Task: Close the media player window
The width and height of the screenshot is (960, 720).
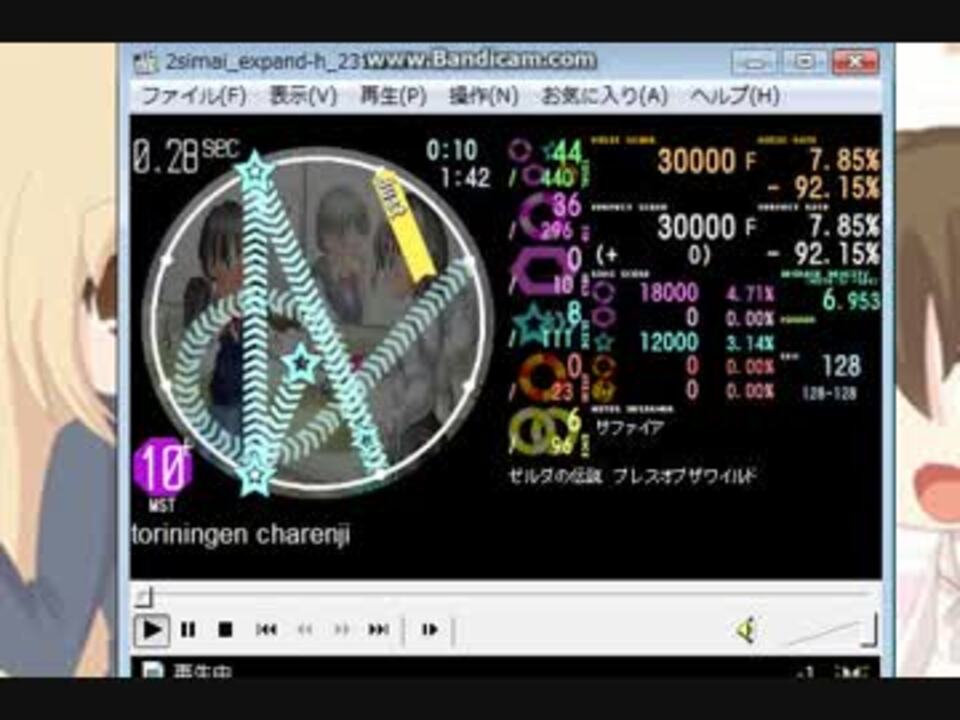Action: [x=855, y=61]
